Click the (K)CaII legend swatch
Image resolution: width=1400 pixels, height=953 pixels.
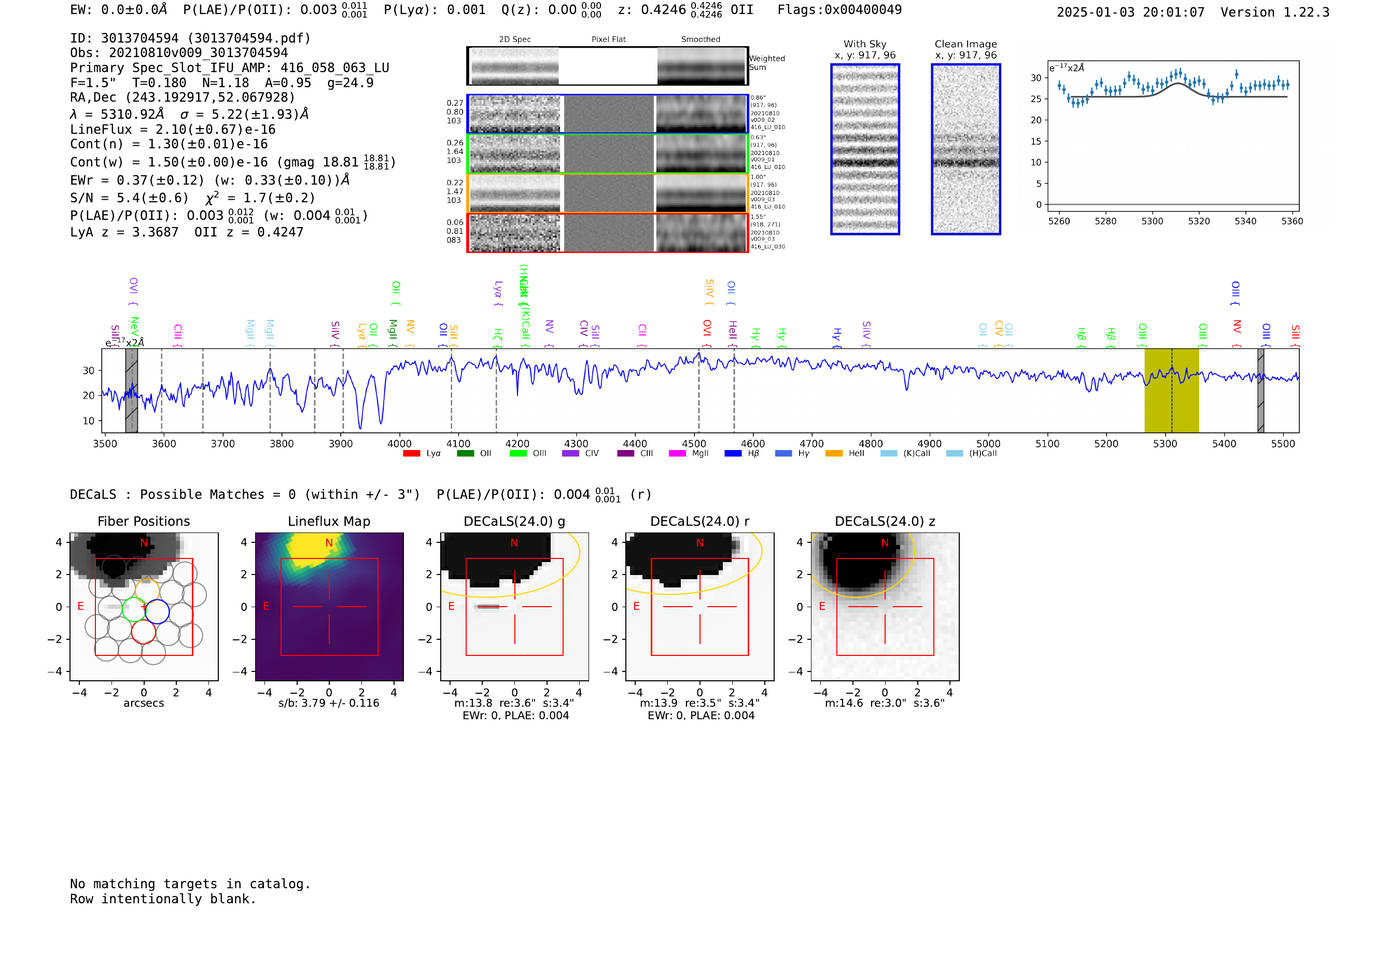tap(889, 454)
